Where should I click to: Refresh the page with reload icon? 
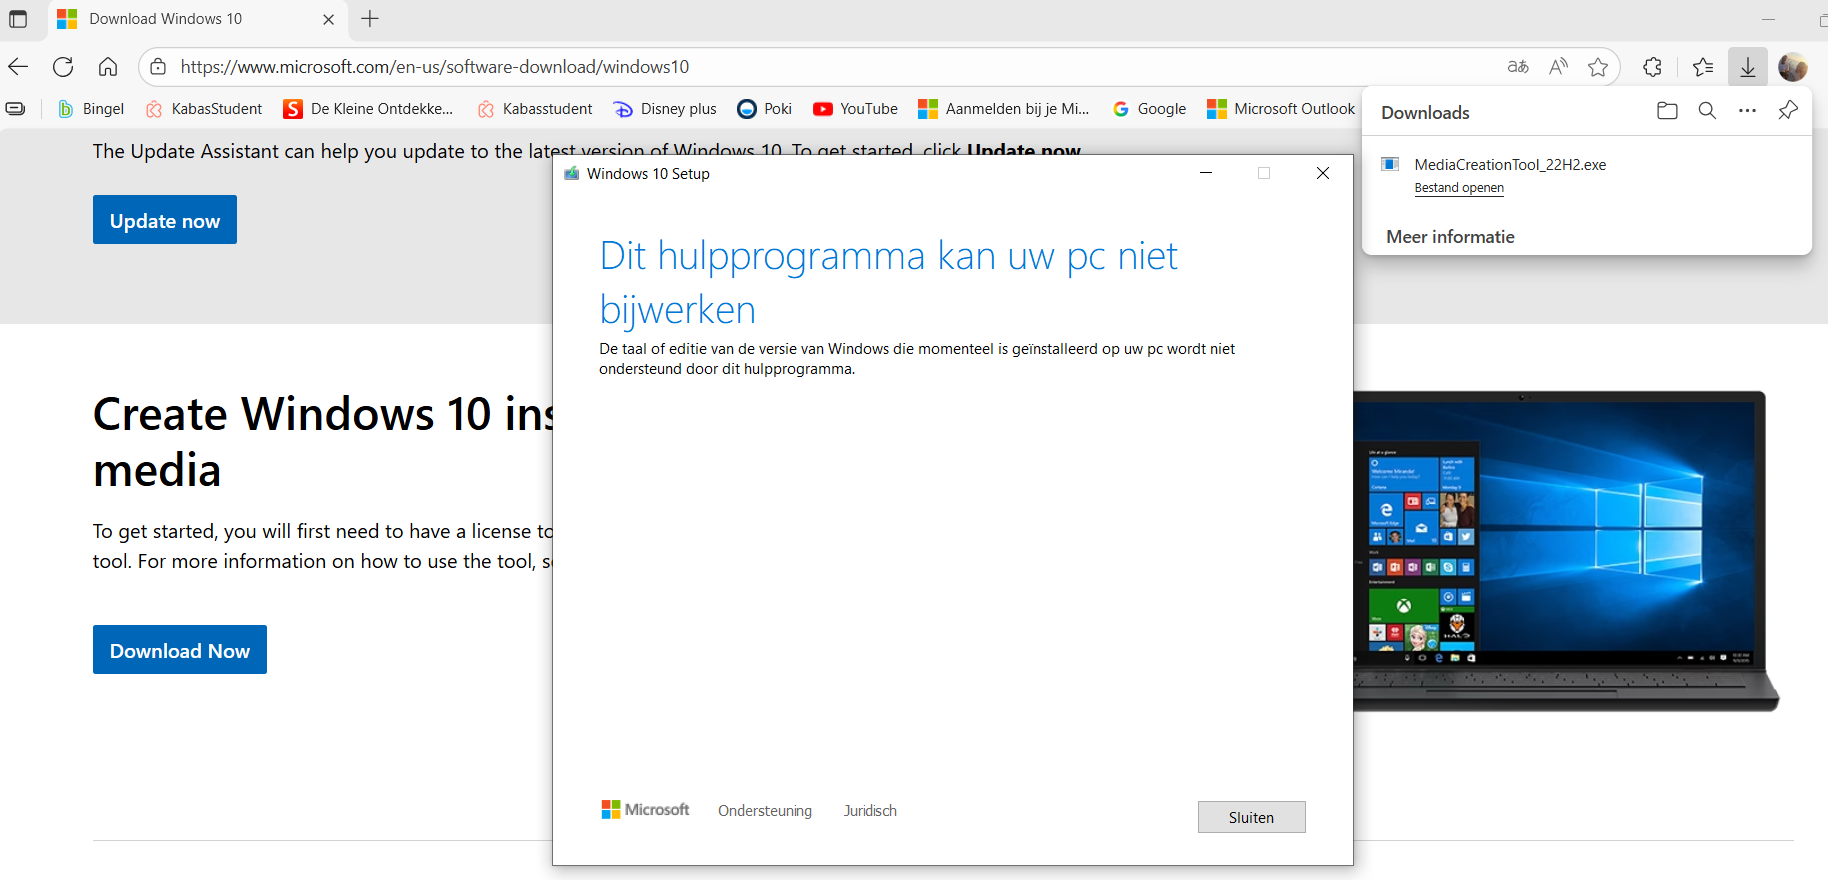(63, 67)
